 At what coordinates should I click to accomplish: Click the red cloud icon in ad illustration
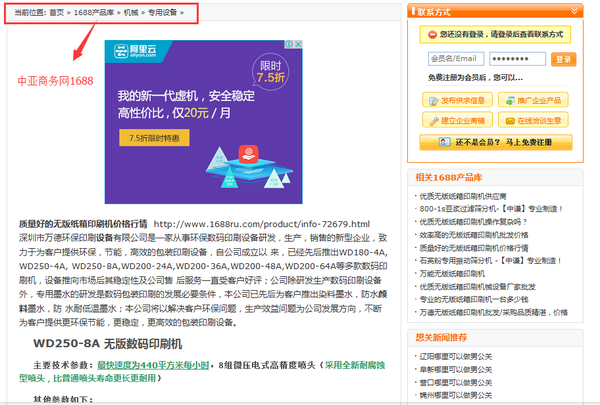coord(248,154)
